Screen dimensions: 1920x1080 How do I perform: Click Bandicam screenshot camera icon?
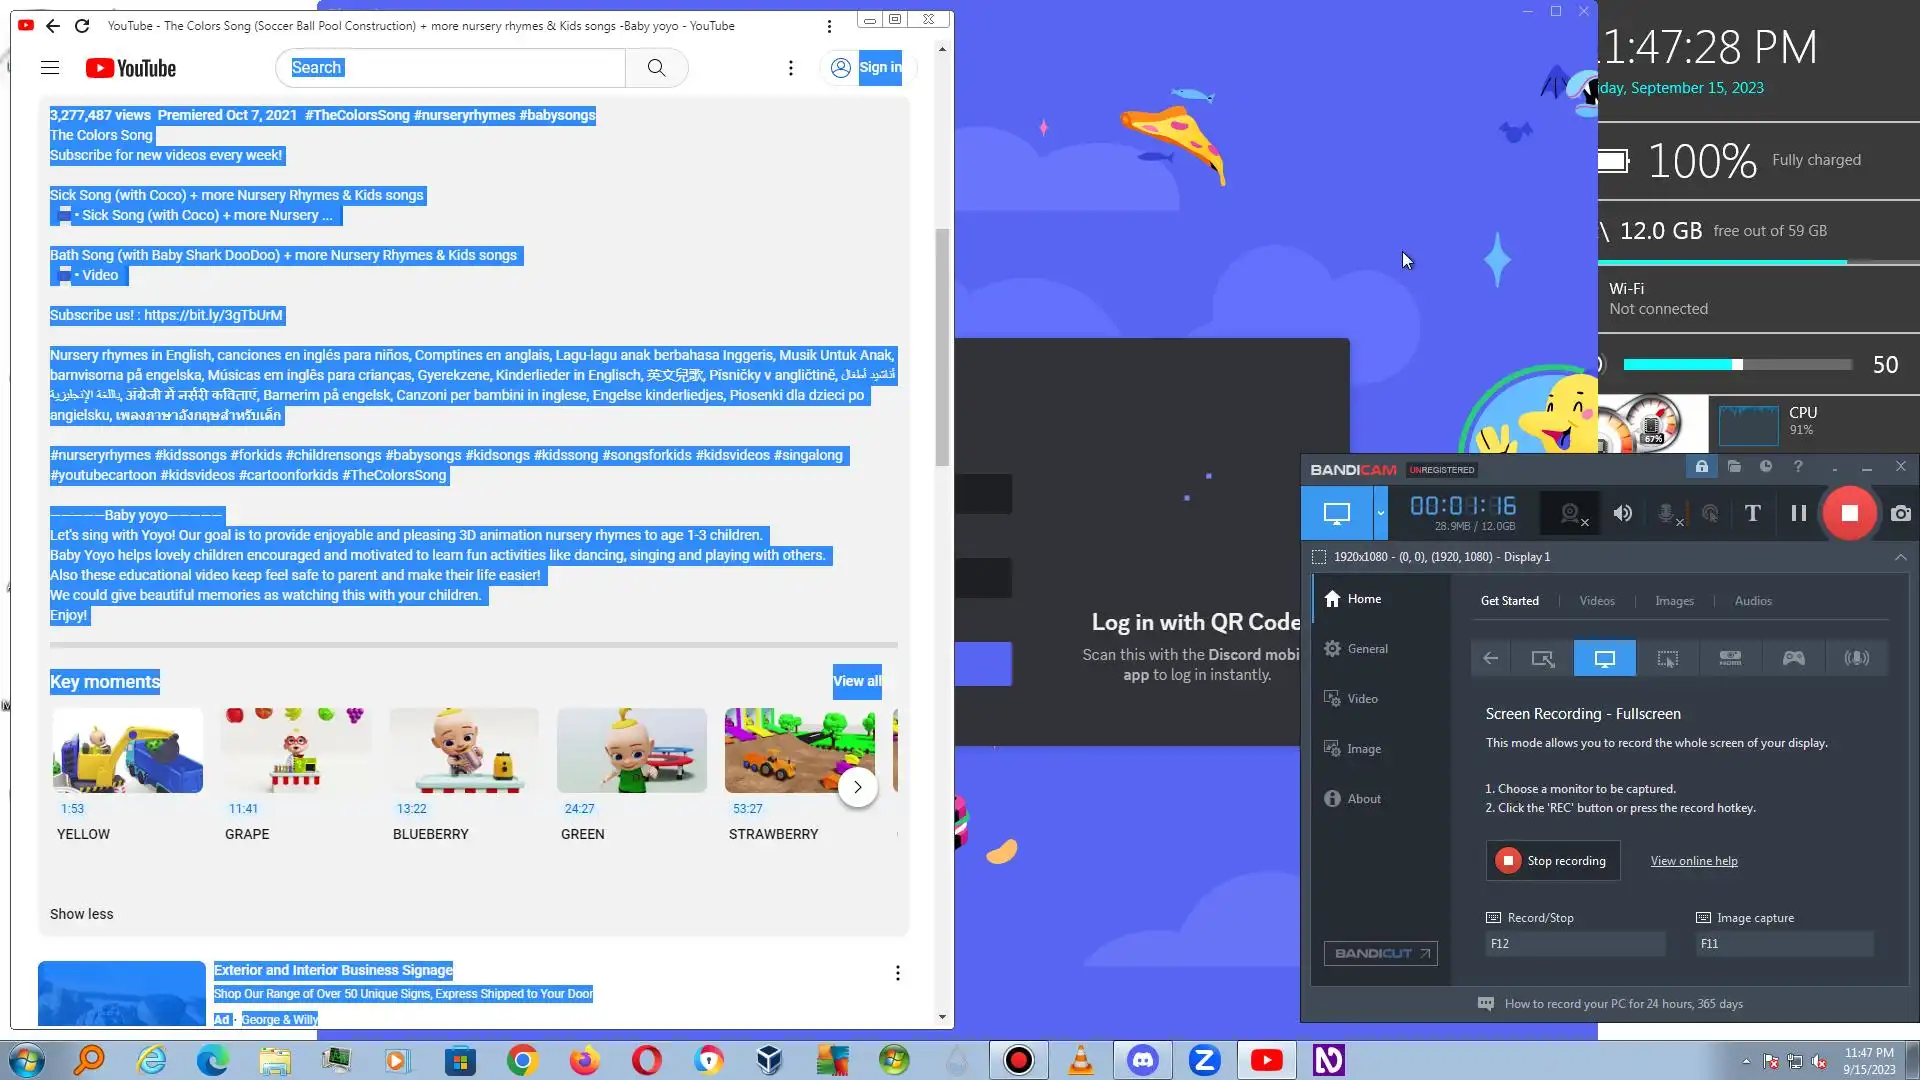pos(1900,513)
